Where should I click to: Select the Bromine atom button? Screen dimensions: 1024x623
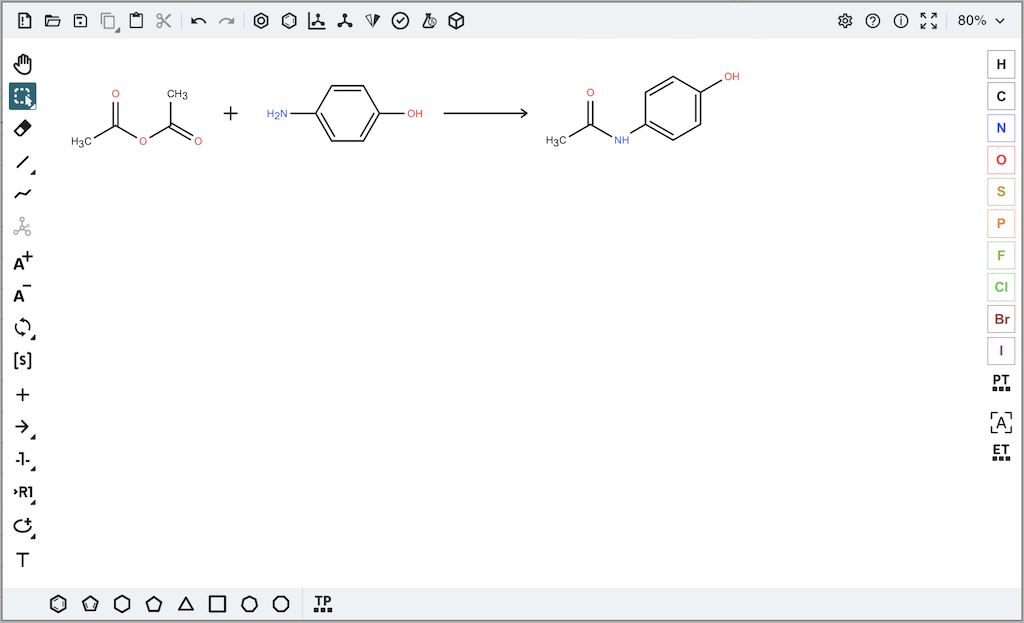(x=1001, y=319)
